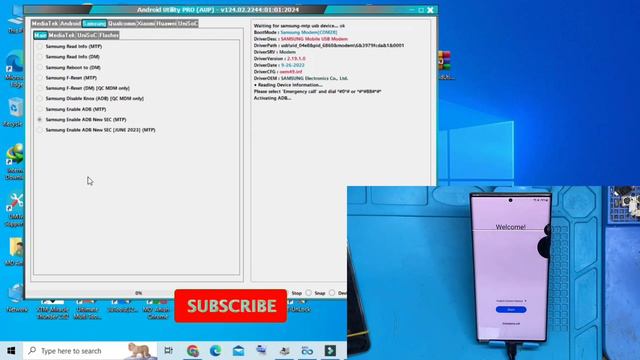
Task: Open the MediaTek sub-tab beside Main
Action: 62,36
